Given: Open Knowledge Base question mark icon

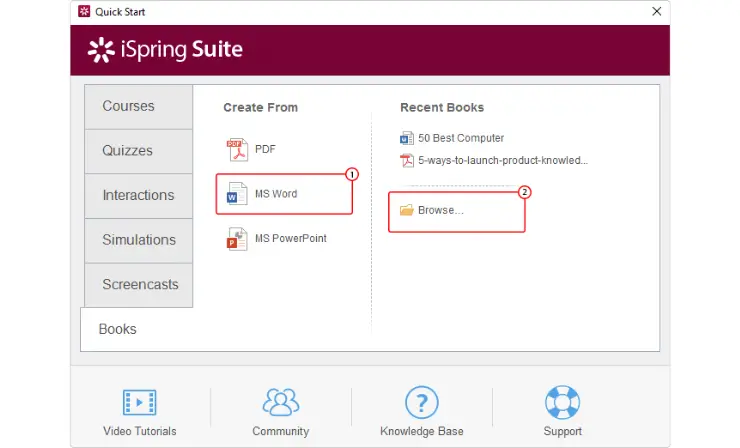Looking at the screenshot, I should (422, 403).
